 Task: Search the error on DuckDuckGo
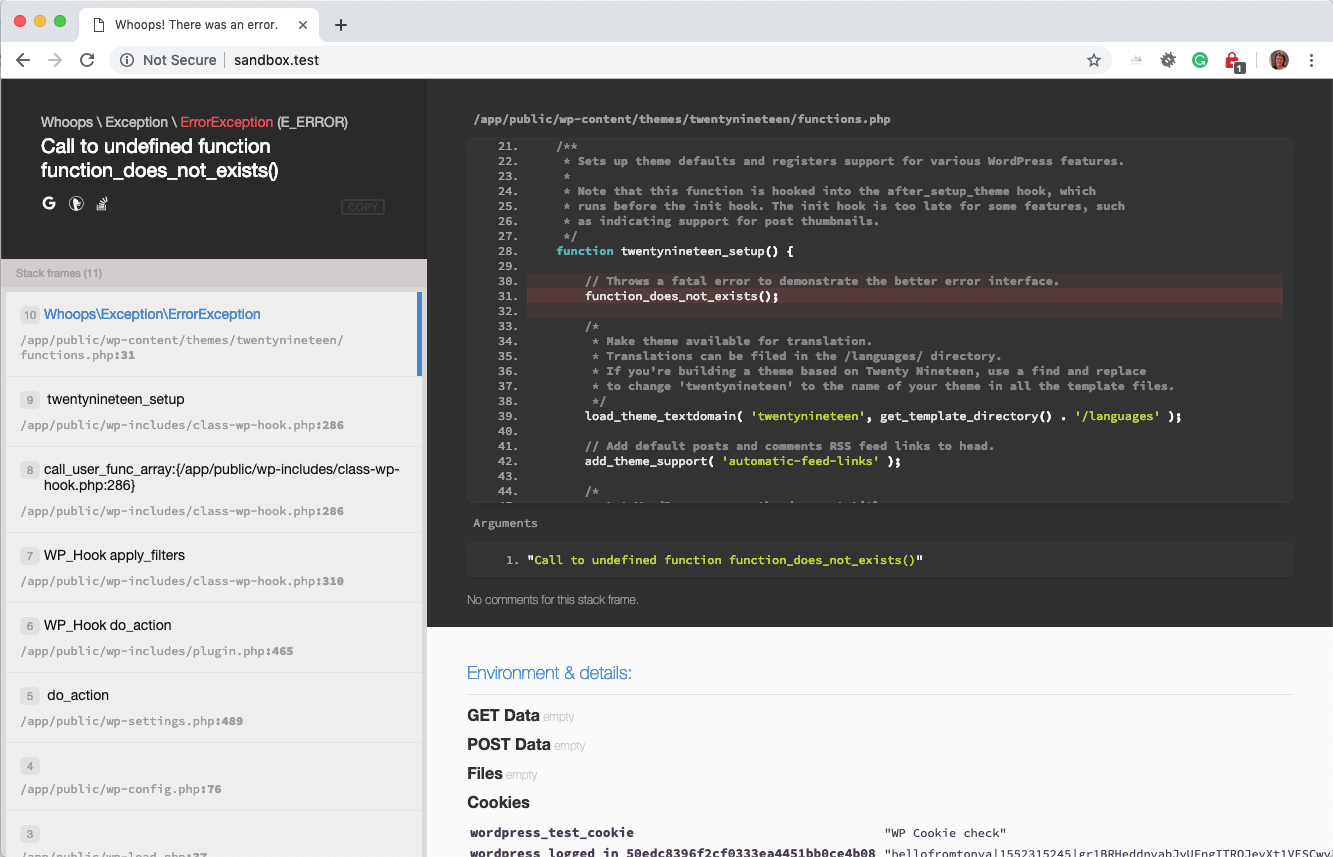[x=75, y=204]
